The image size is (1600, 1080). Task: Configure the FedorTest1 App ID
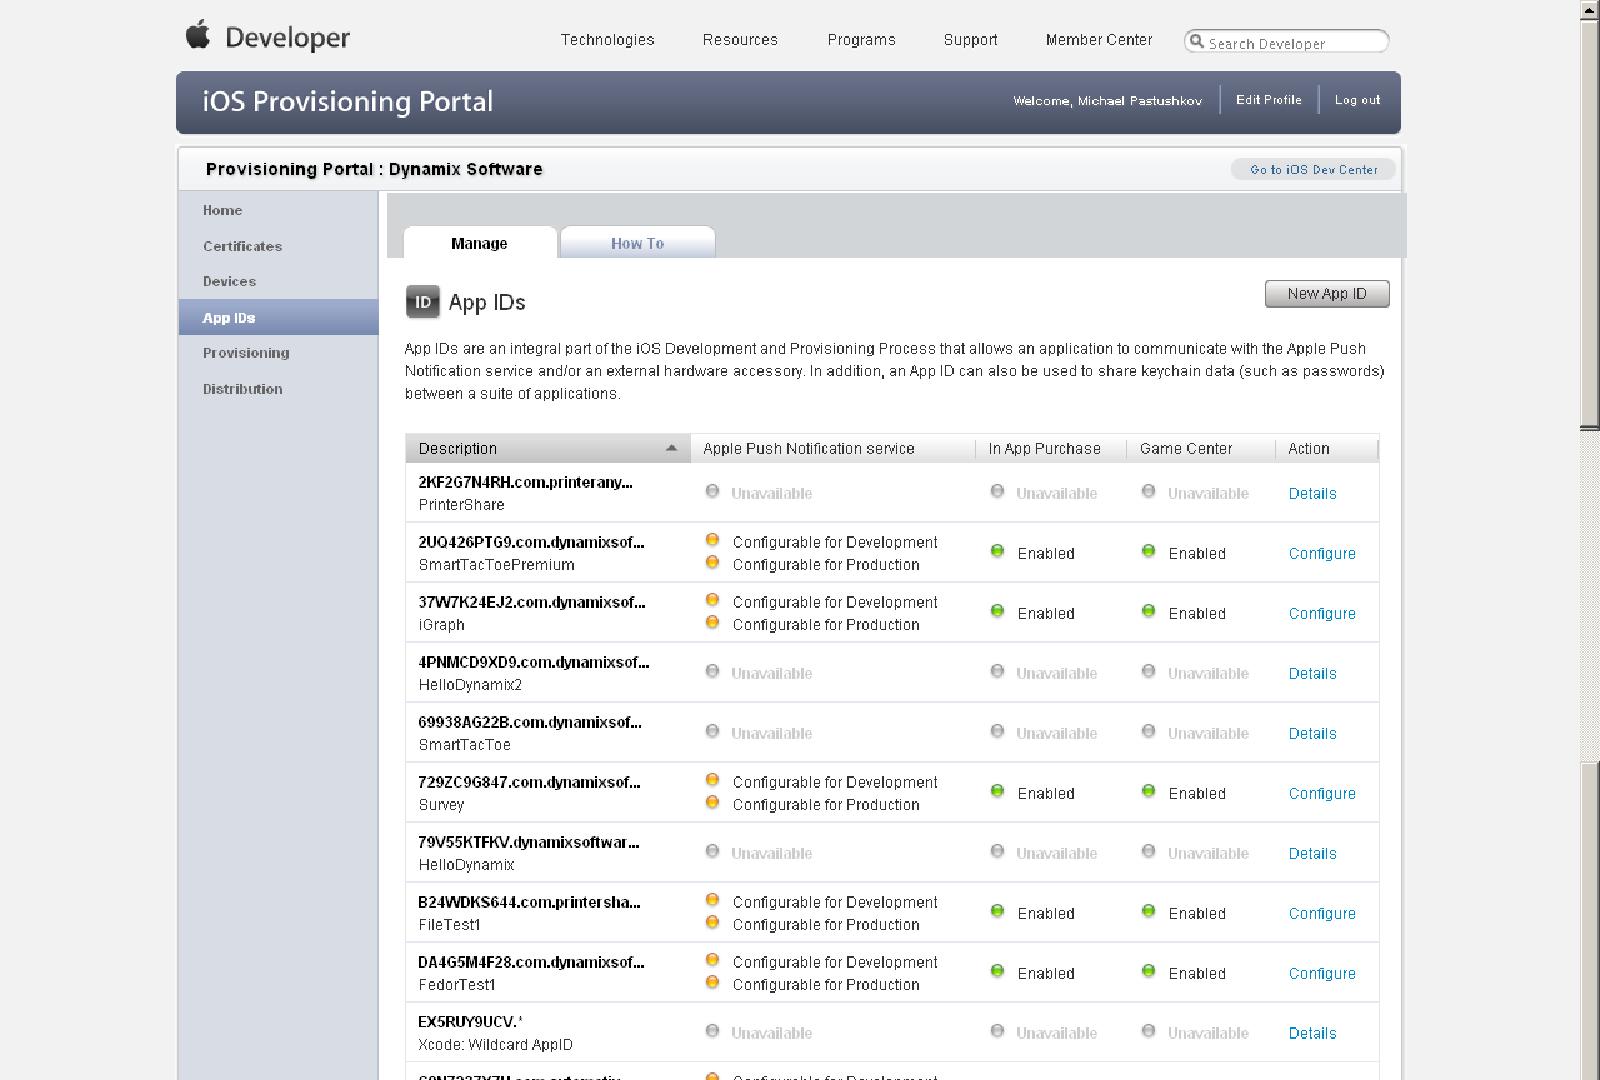point(1322,973)
